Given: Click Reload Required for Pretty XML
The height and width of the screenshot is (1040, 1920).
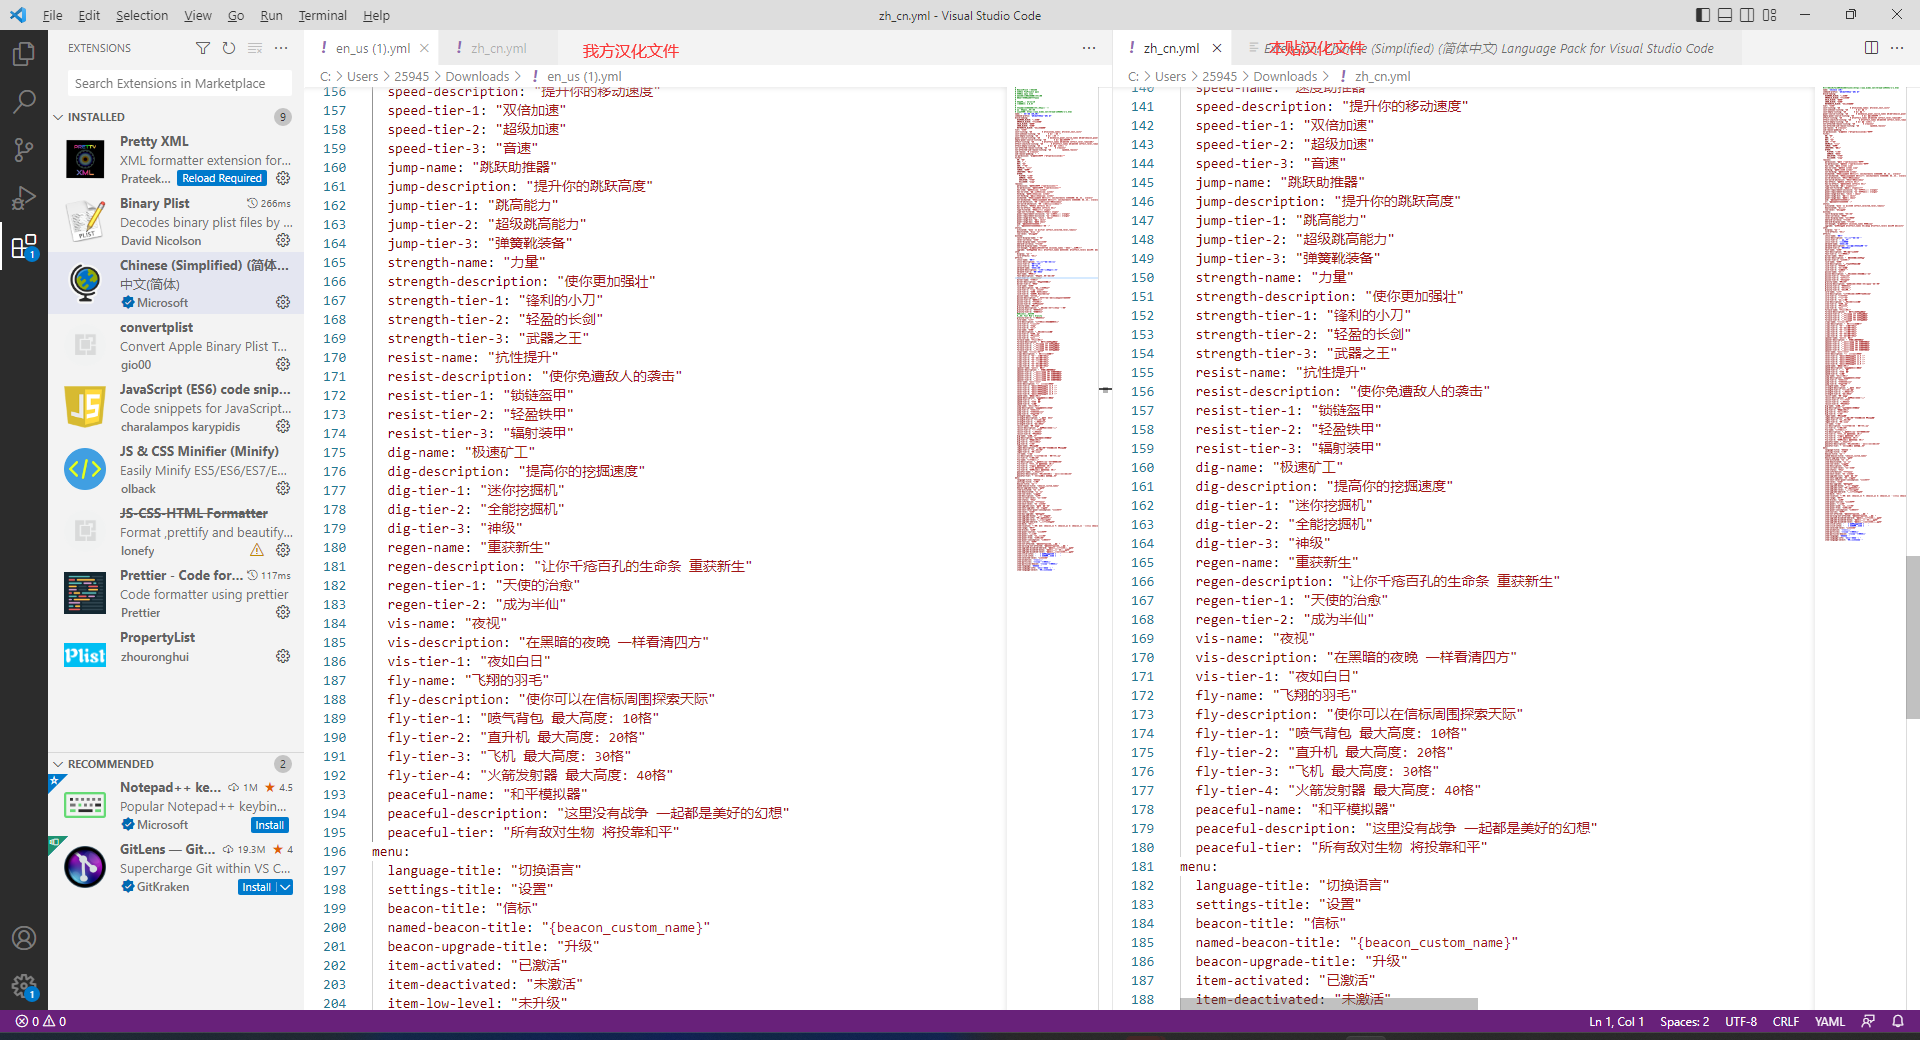Looking at the screenshot, I should (222, 178).
